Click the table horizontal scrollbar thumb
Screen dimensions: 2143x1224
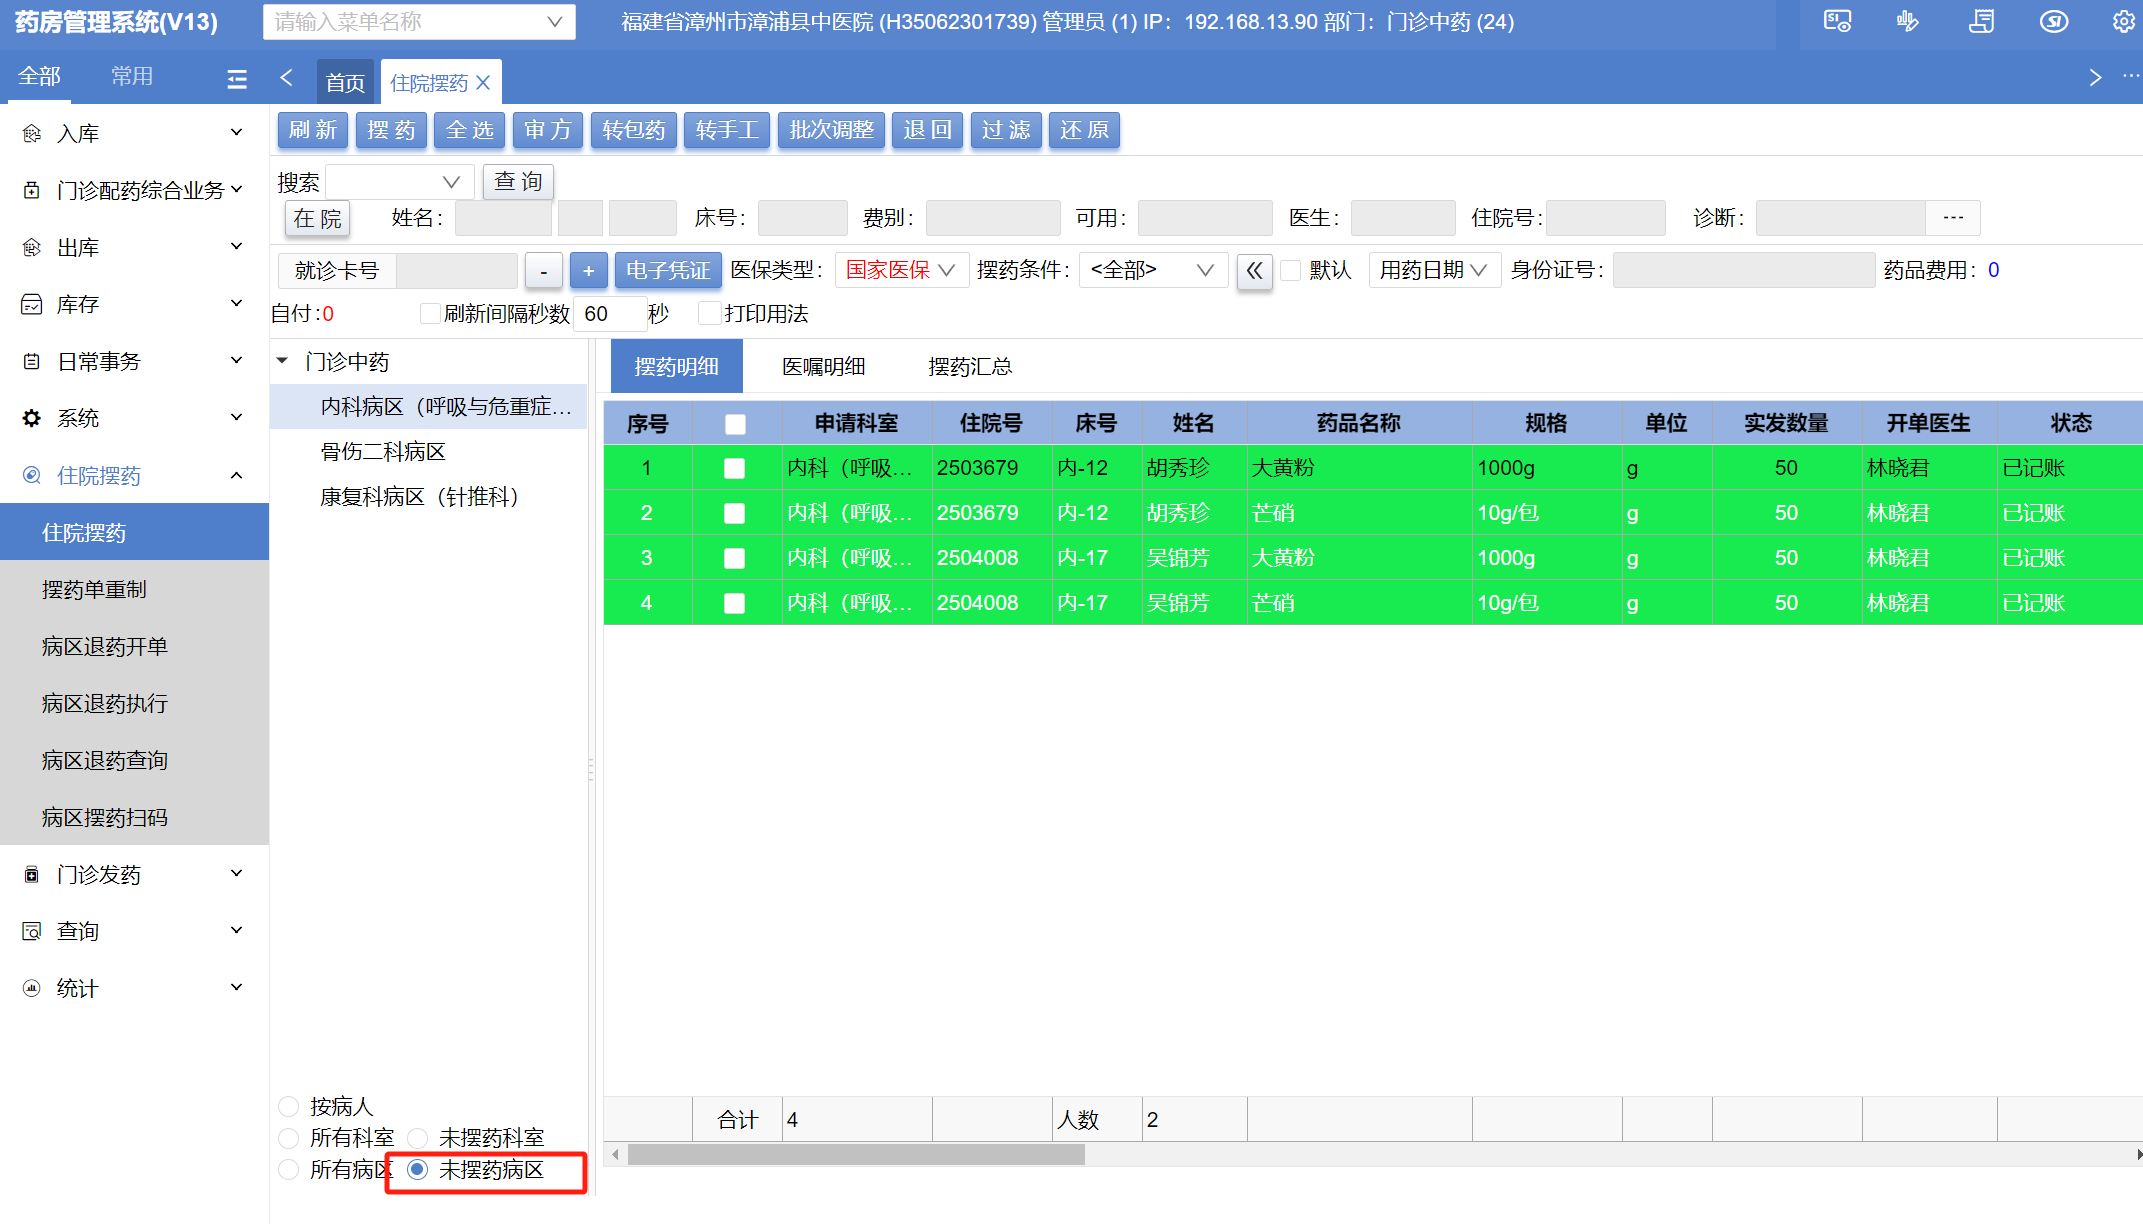[856, 1155]
